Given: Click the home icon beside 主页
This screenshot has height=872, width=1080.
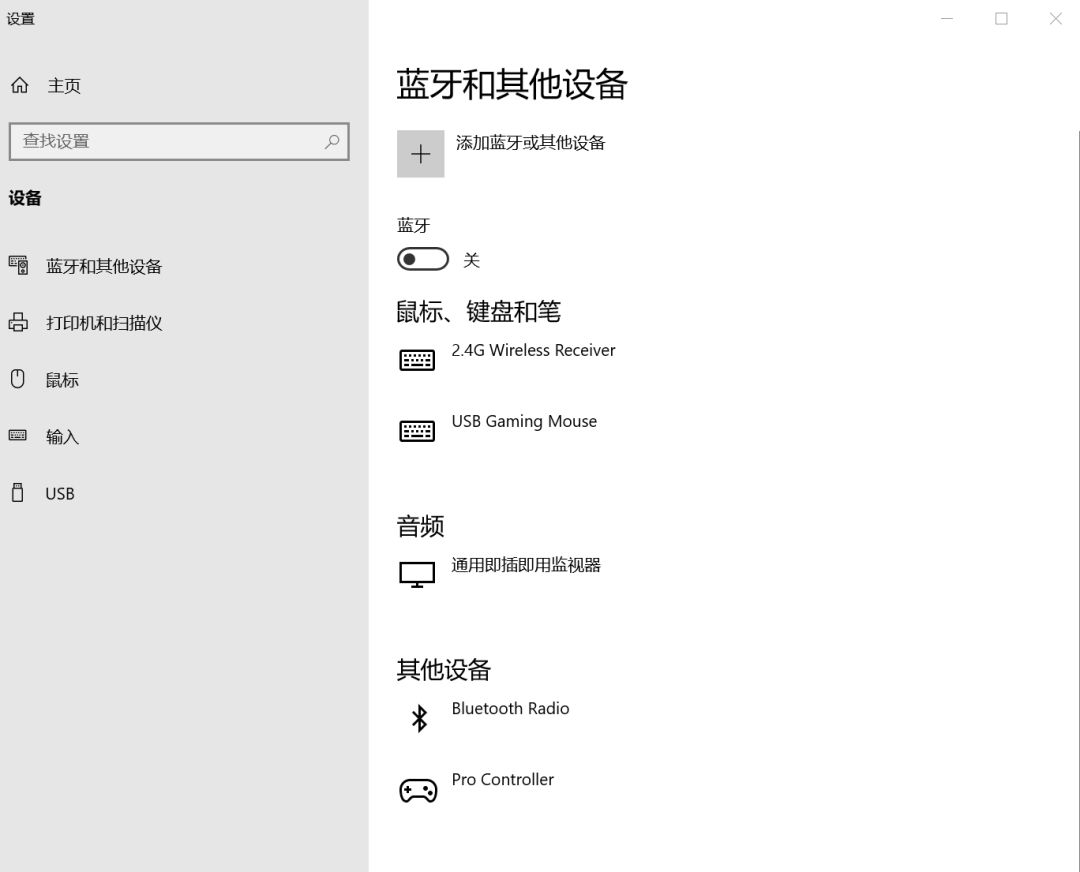Looking at the screenshot, I should pyautogui.click(x=19, y=85).
